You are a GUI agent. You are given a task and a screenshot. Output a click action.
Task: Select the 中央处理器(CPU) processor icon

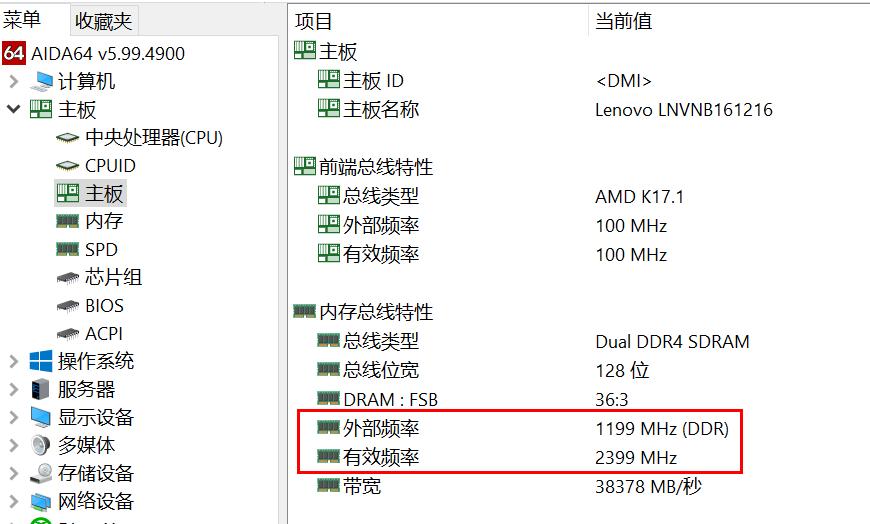click(68, 138)
